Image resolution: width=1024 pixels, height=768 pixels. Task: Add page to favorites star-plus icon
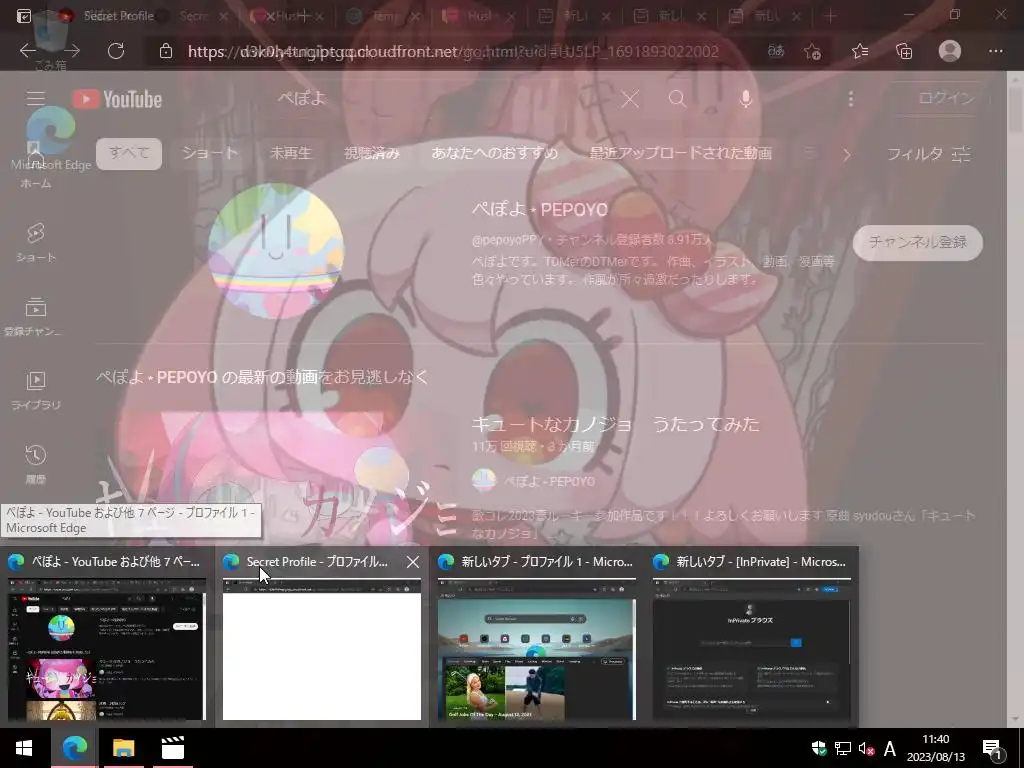click(x=813, y=52)
